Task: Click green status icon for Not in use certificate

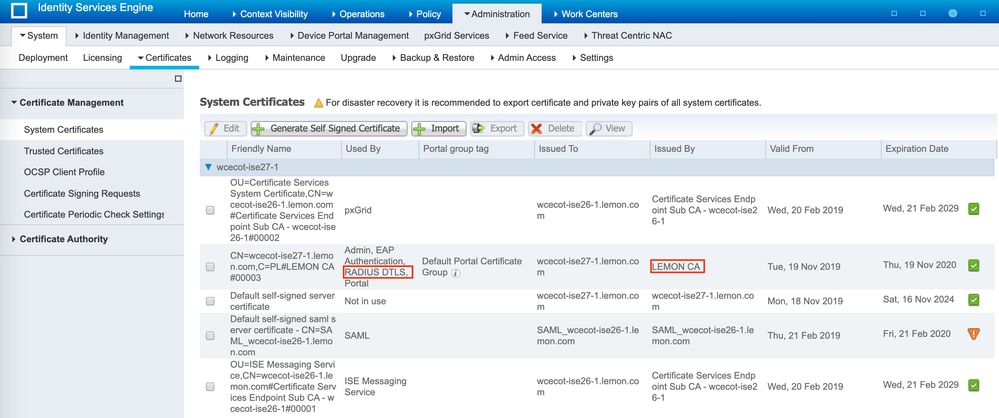Action: (x=974, y=299)
